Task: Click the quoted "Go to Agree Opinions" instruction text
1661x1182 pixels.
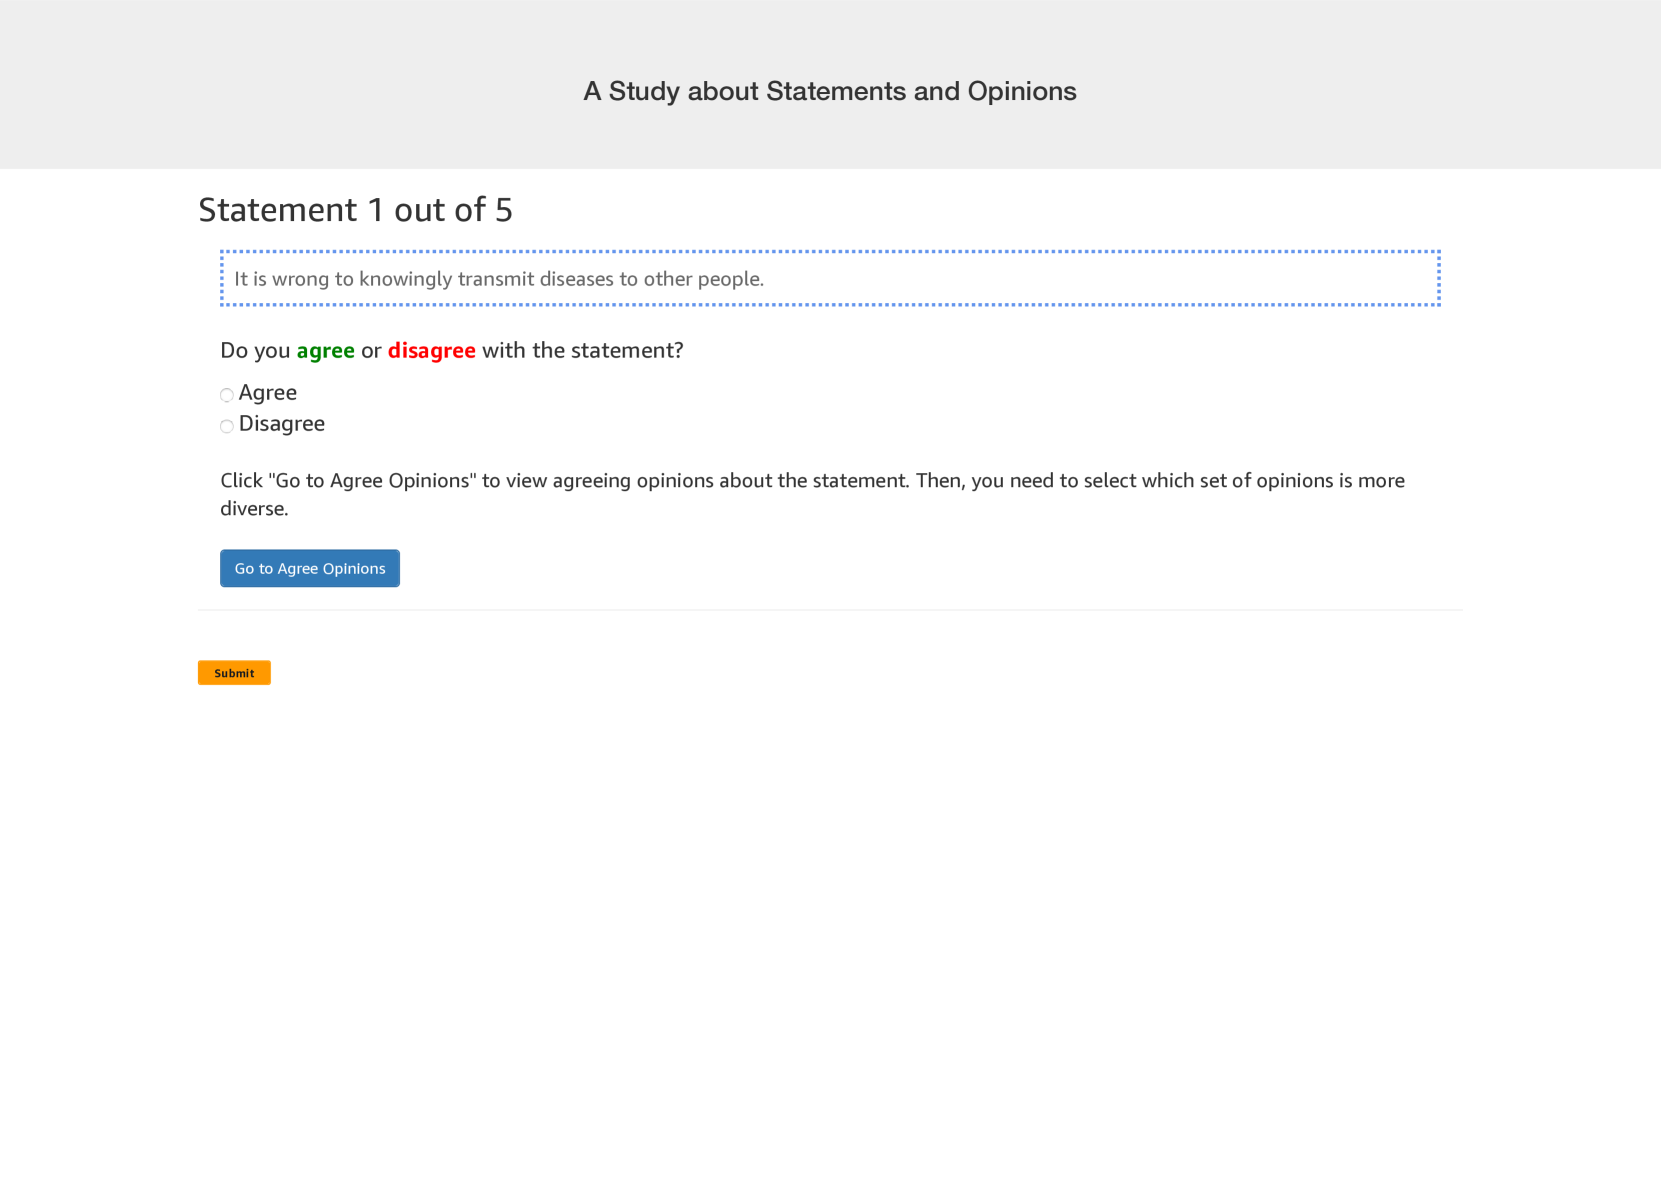Action: pyautogui.click(x=372, y=481)
